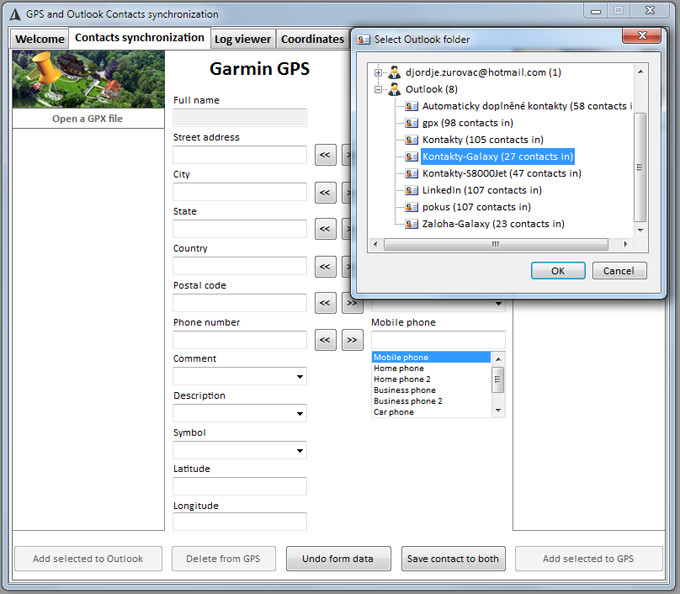This screenshot has width=680, height=594.
Task: Click the phone type list scrollbar down arrow
Action: [x=498, y=410]
